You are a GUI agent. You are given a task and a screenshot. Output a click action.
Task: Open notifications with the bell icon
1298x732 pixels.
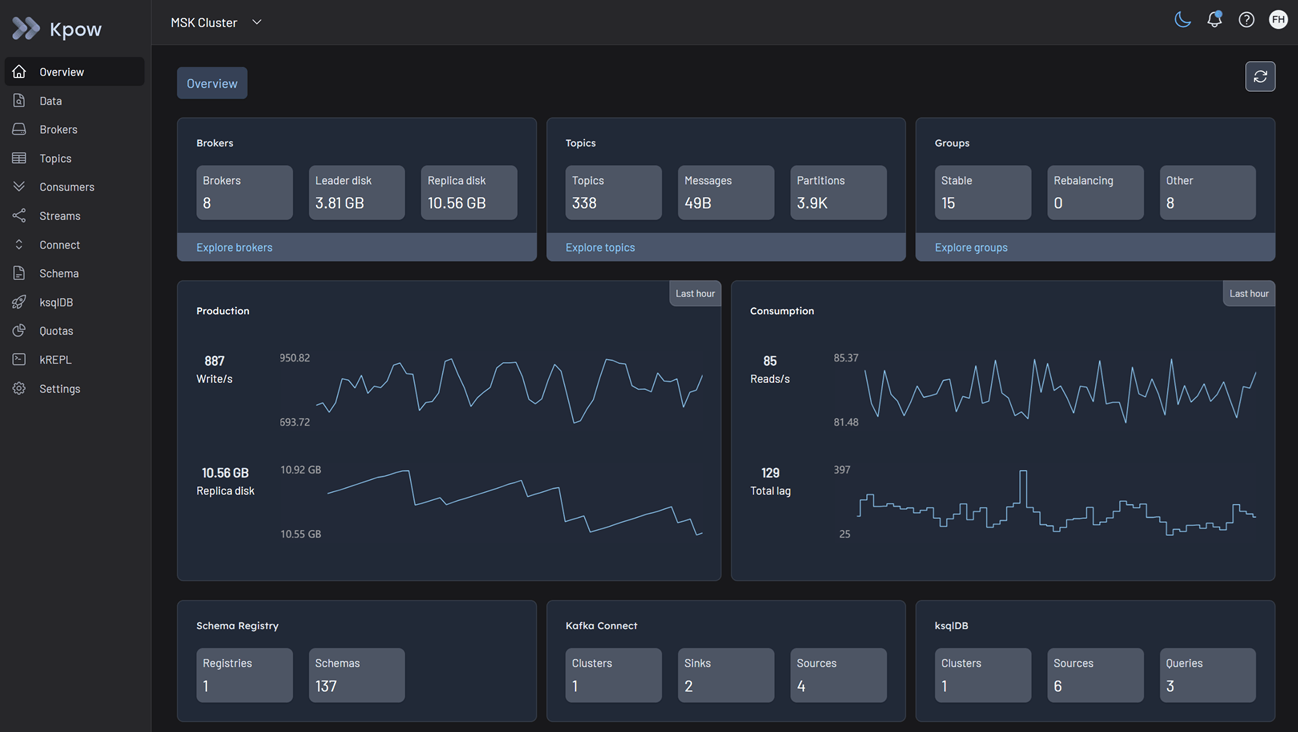[x=1213, y=18]
